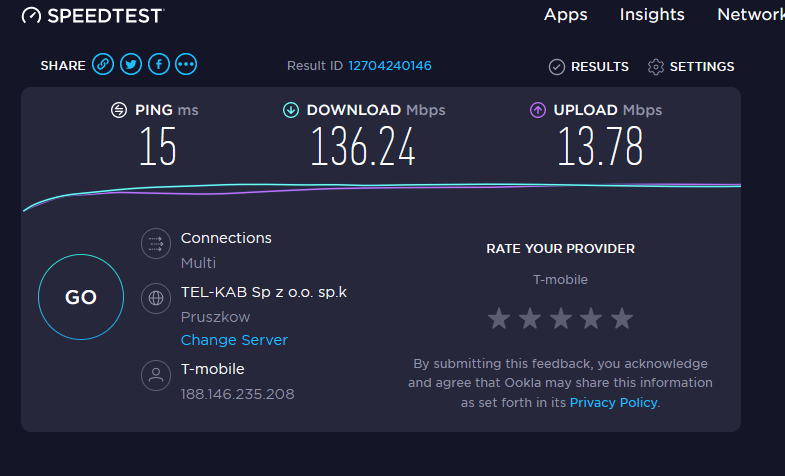Click the ping icon

tap(119, 110)
